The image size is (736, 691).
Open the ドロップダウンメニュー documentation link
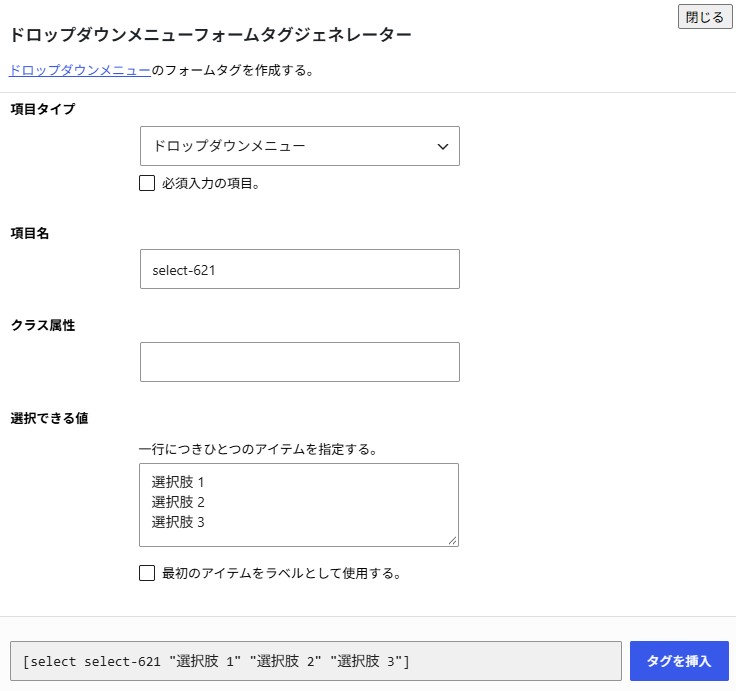click(80, 70)
